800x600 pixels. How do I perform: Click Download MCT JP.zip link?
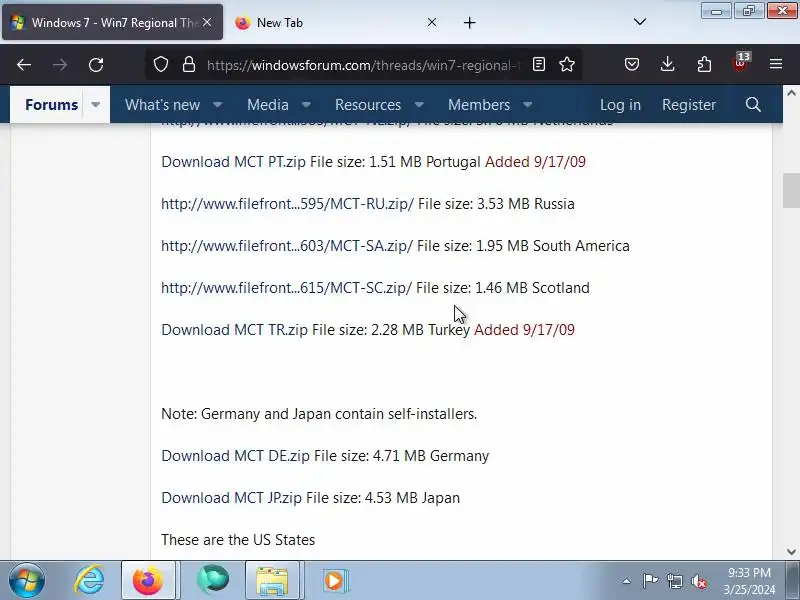[231, 497]
